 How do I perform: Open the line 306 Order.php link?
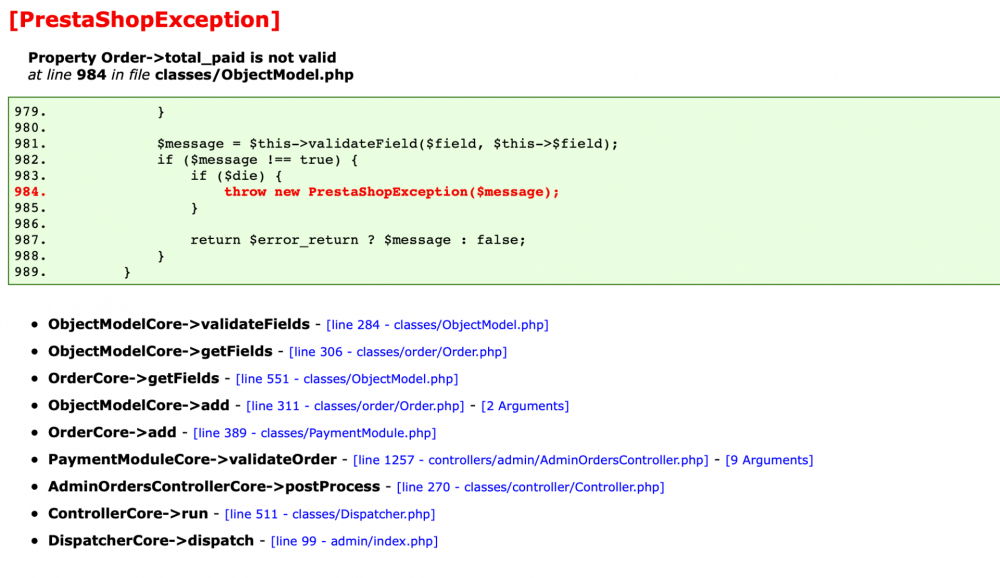397,351
